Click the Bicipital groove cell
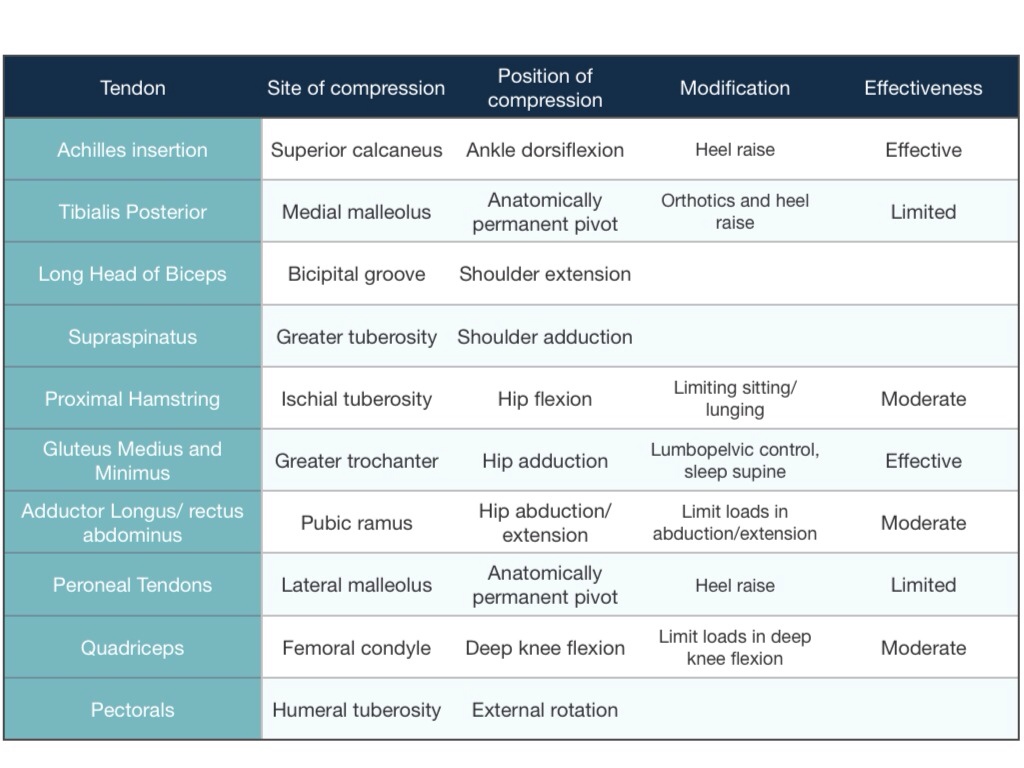Viewport: 1024px width, 768px height. (356, 274)
